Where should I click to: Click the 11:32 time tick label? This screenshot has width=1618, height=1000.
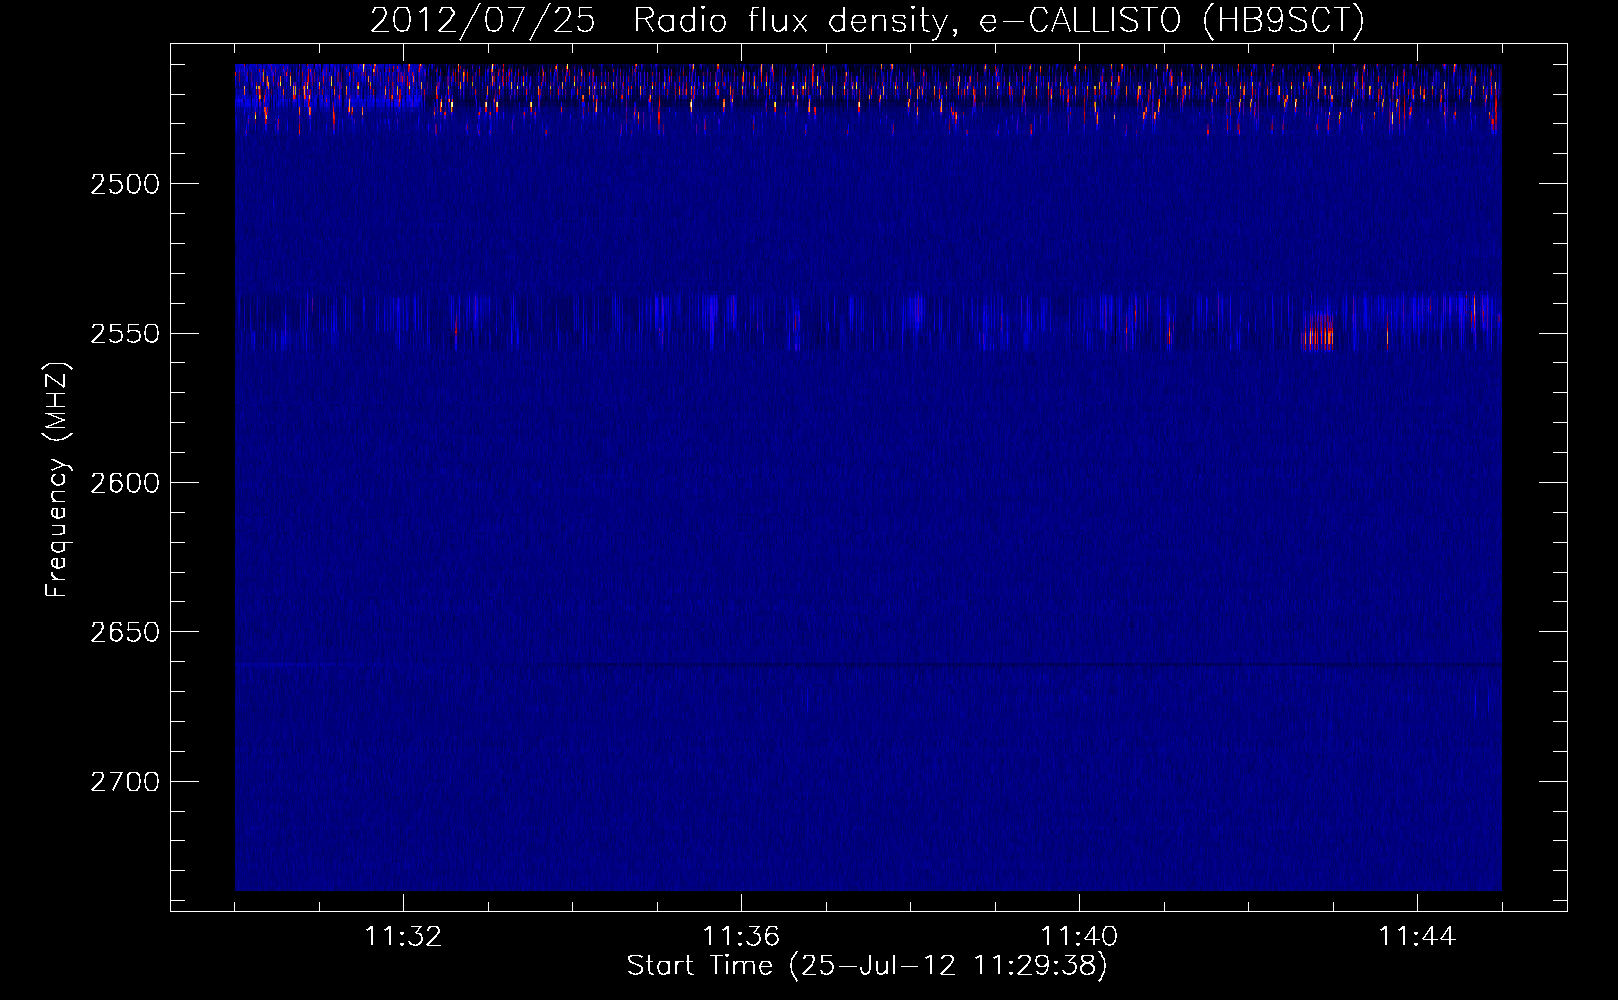pos(403,937)
